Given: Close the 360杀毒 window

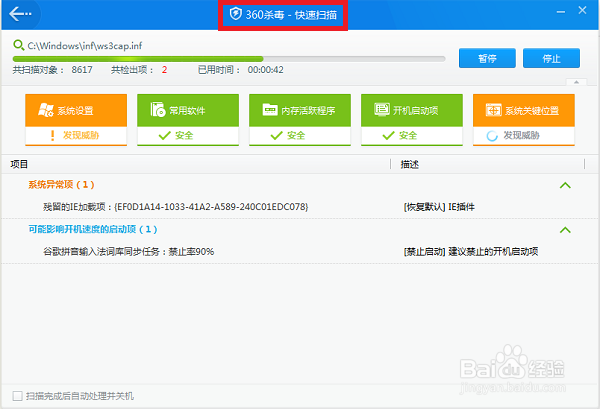Looking at the screenshot, I should (x=582, y=10).
